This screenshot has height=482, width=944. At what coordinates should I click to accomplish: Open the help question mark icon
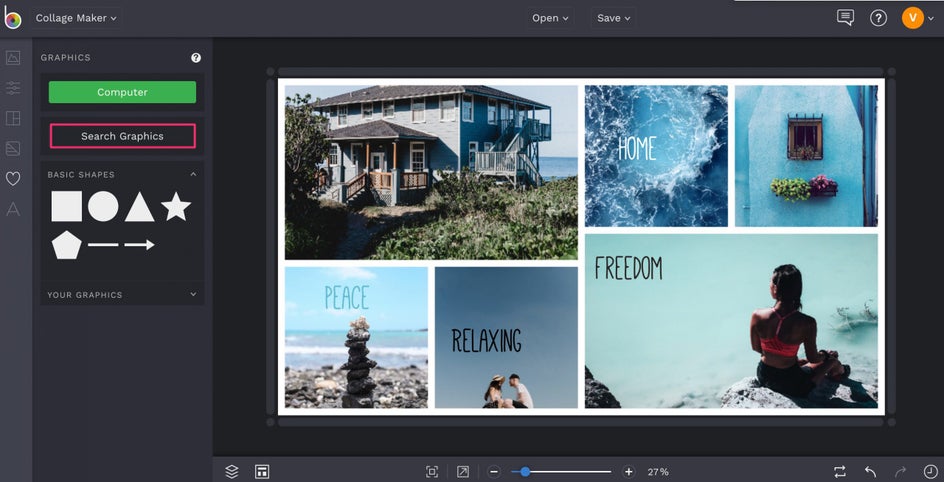878,18
